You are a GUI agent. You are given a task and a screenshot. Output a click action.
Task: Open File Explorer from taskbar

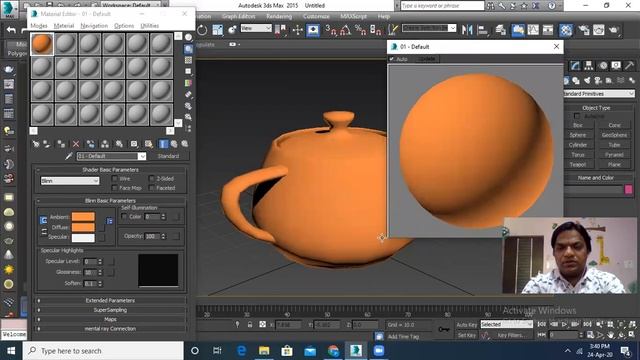pyautogui.click(x=264, y=351)
